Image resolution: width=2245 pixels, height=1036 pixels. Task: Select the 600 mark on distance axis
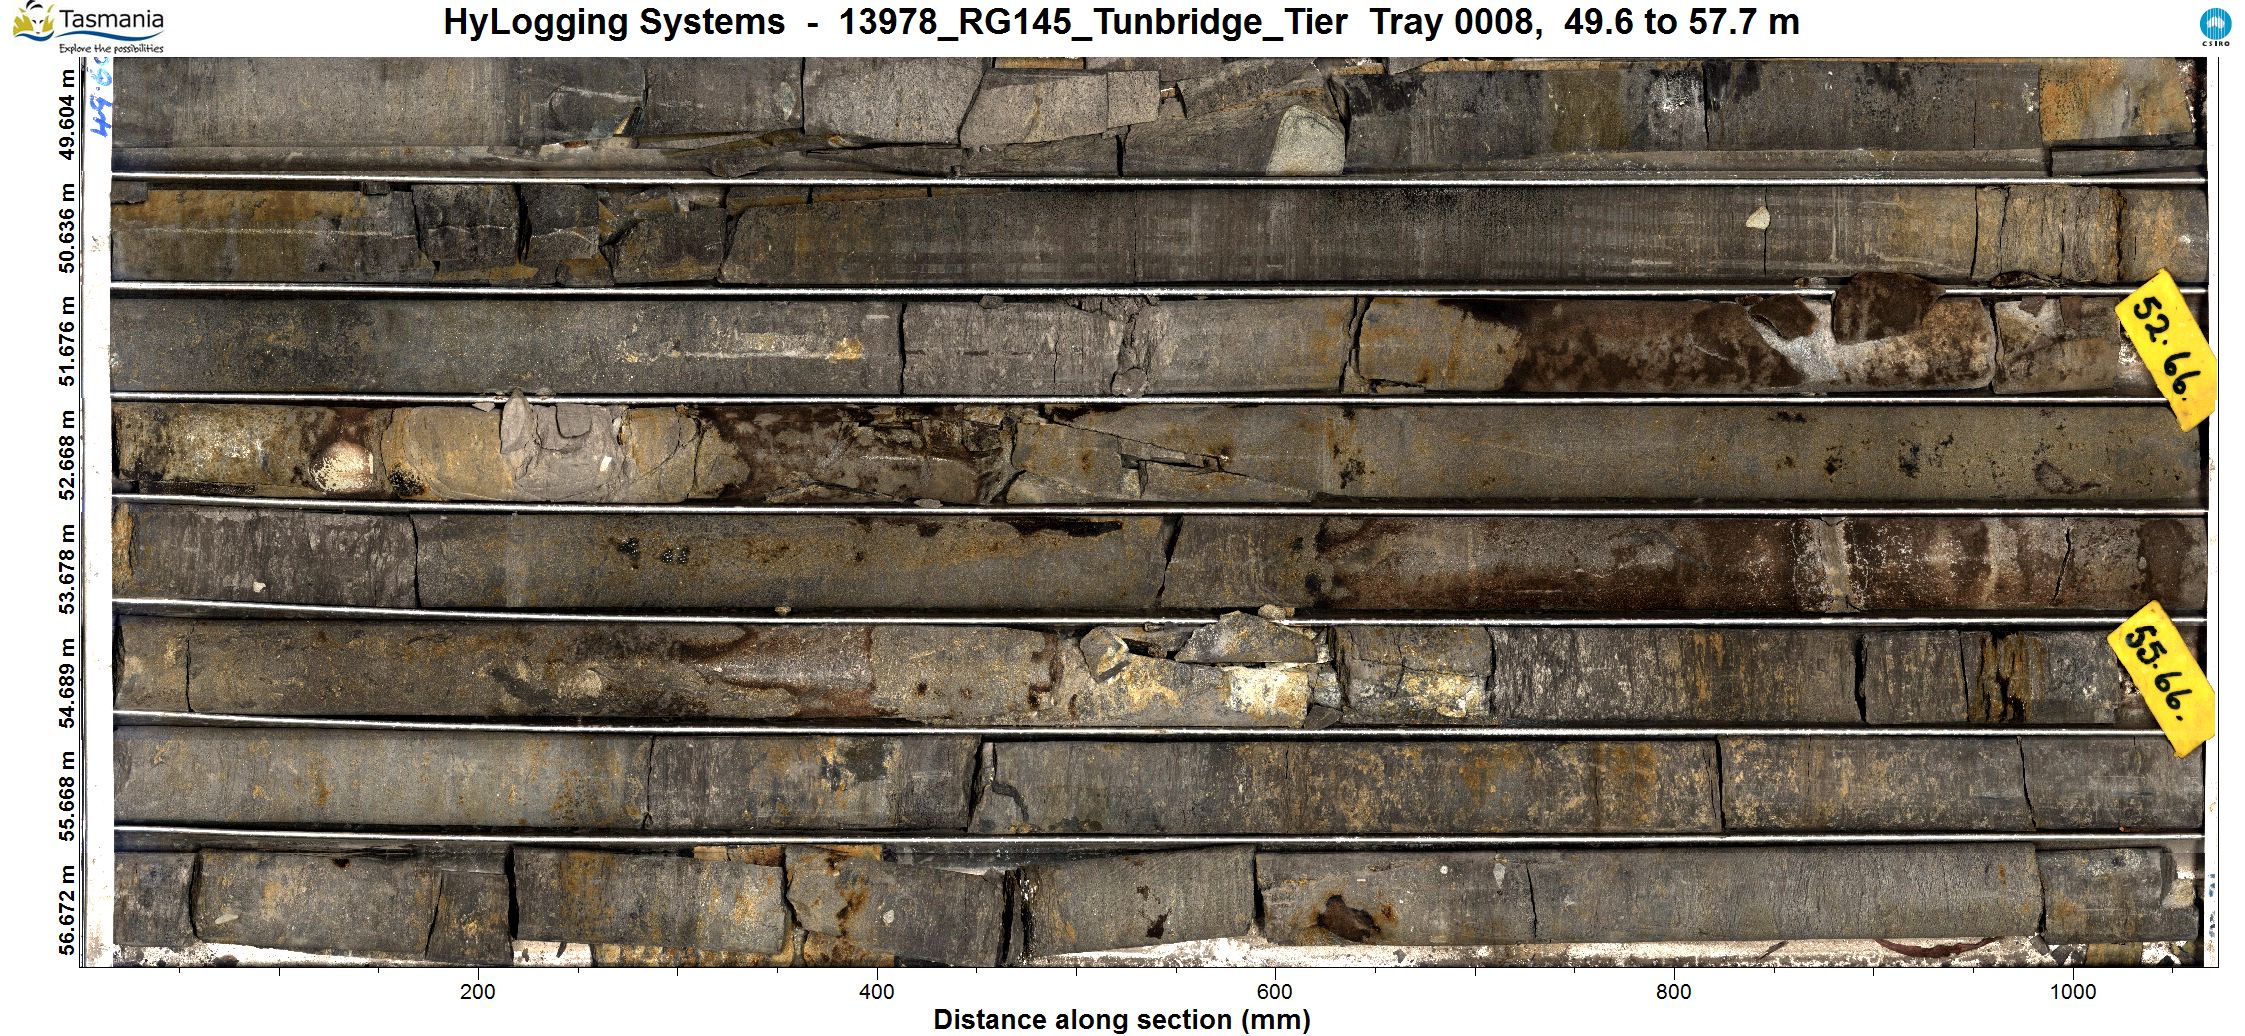click(x=1274, y=992)
